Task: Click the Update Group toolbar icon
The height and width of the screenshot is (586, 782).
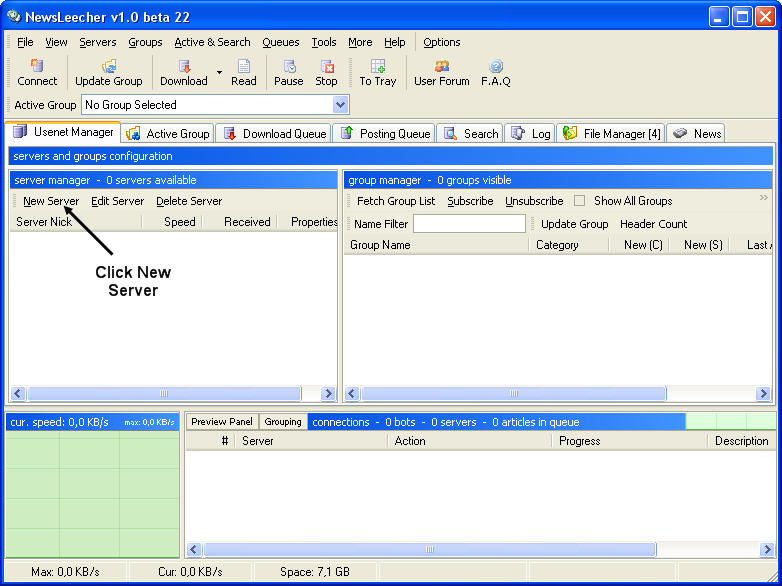Action: pyautogui.click(x=108, y=66)
